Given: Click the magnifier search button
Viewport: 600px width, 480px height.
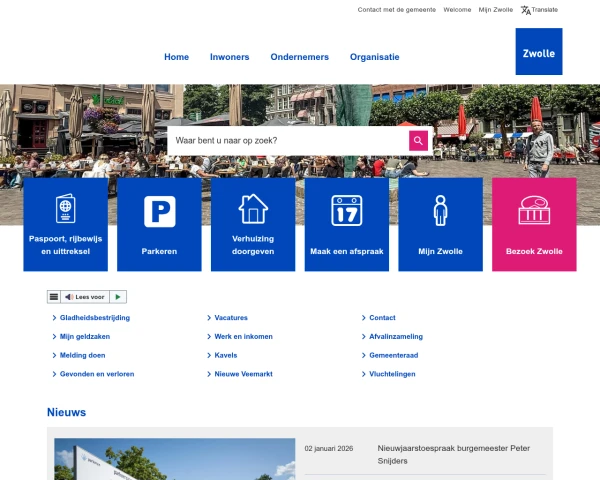Looking at the screenshot, I should click(418, 141).
